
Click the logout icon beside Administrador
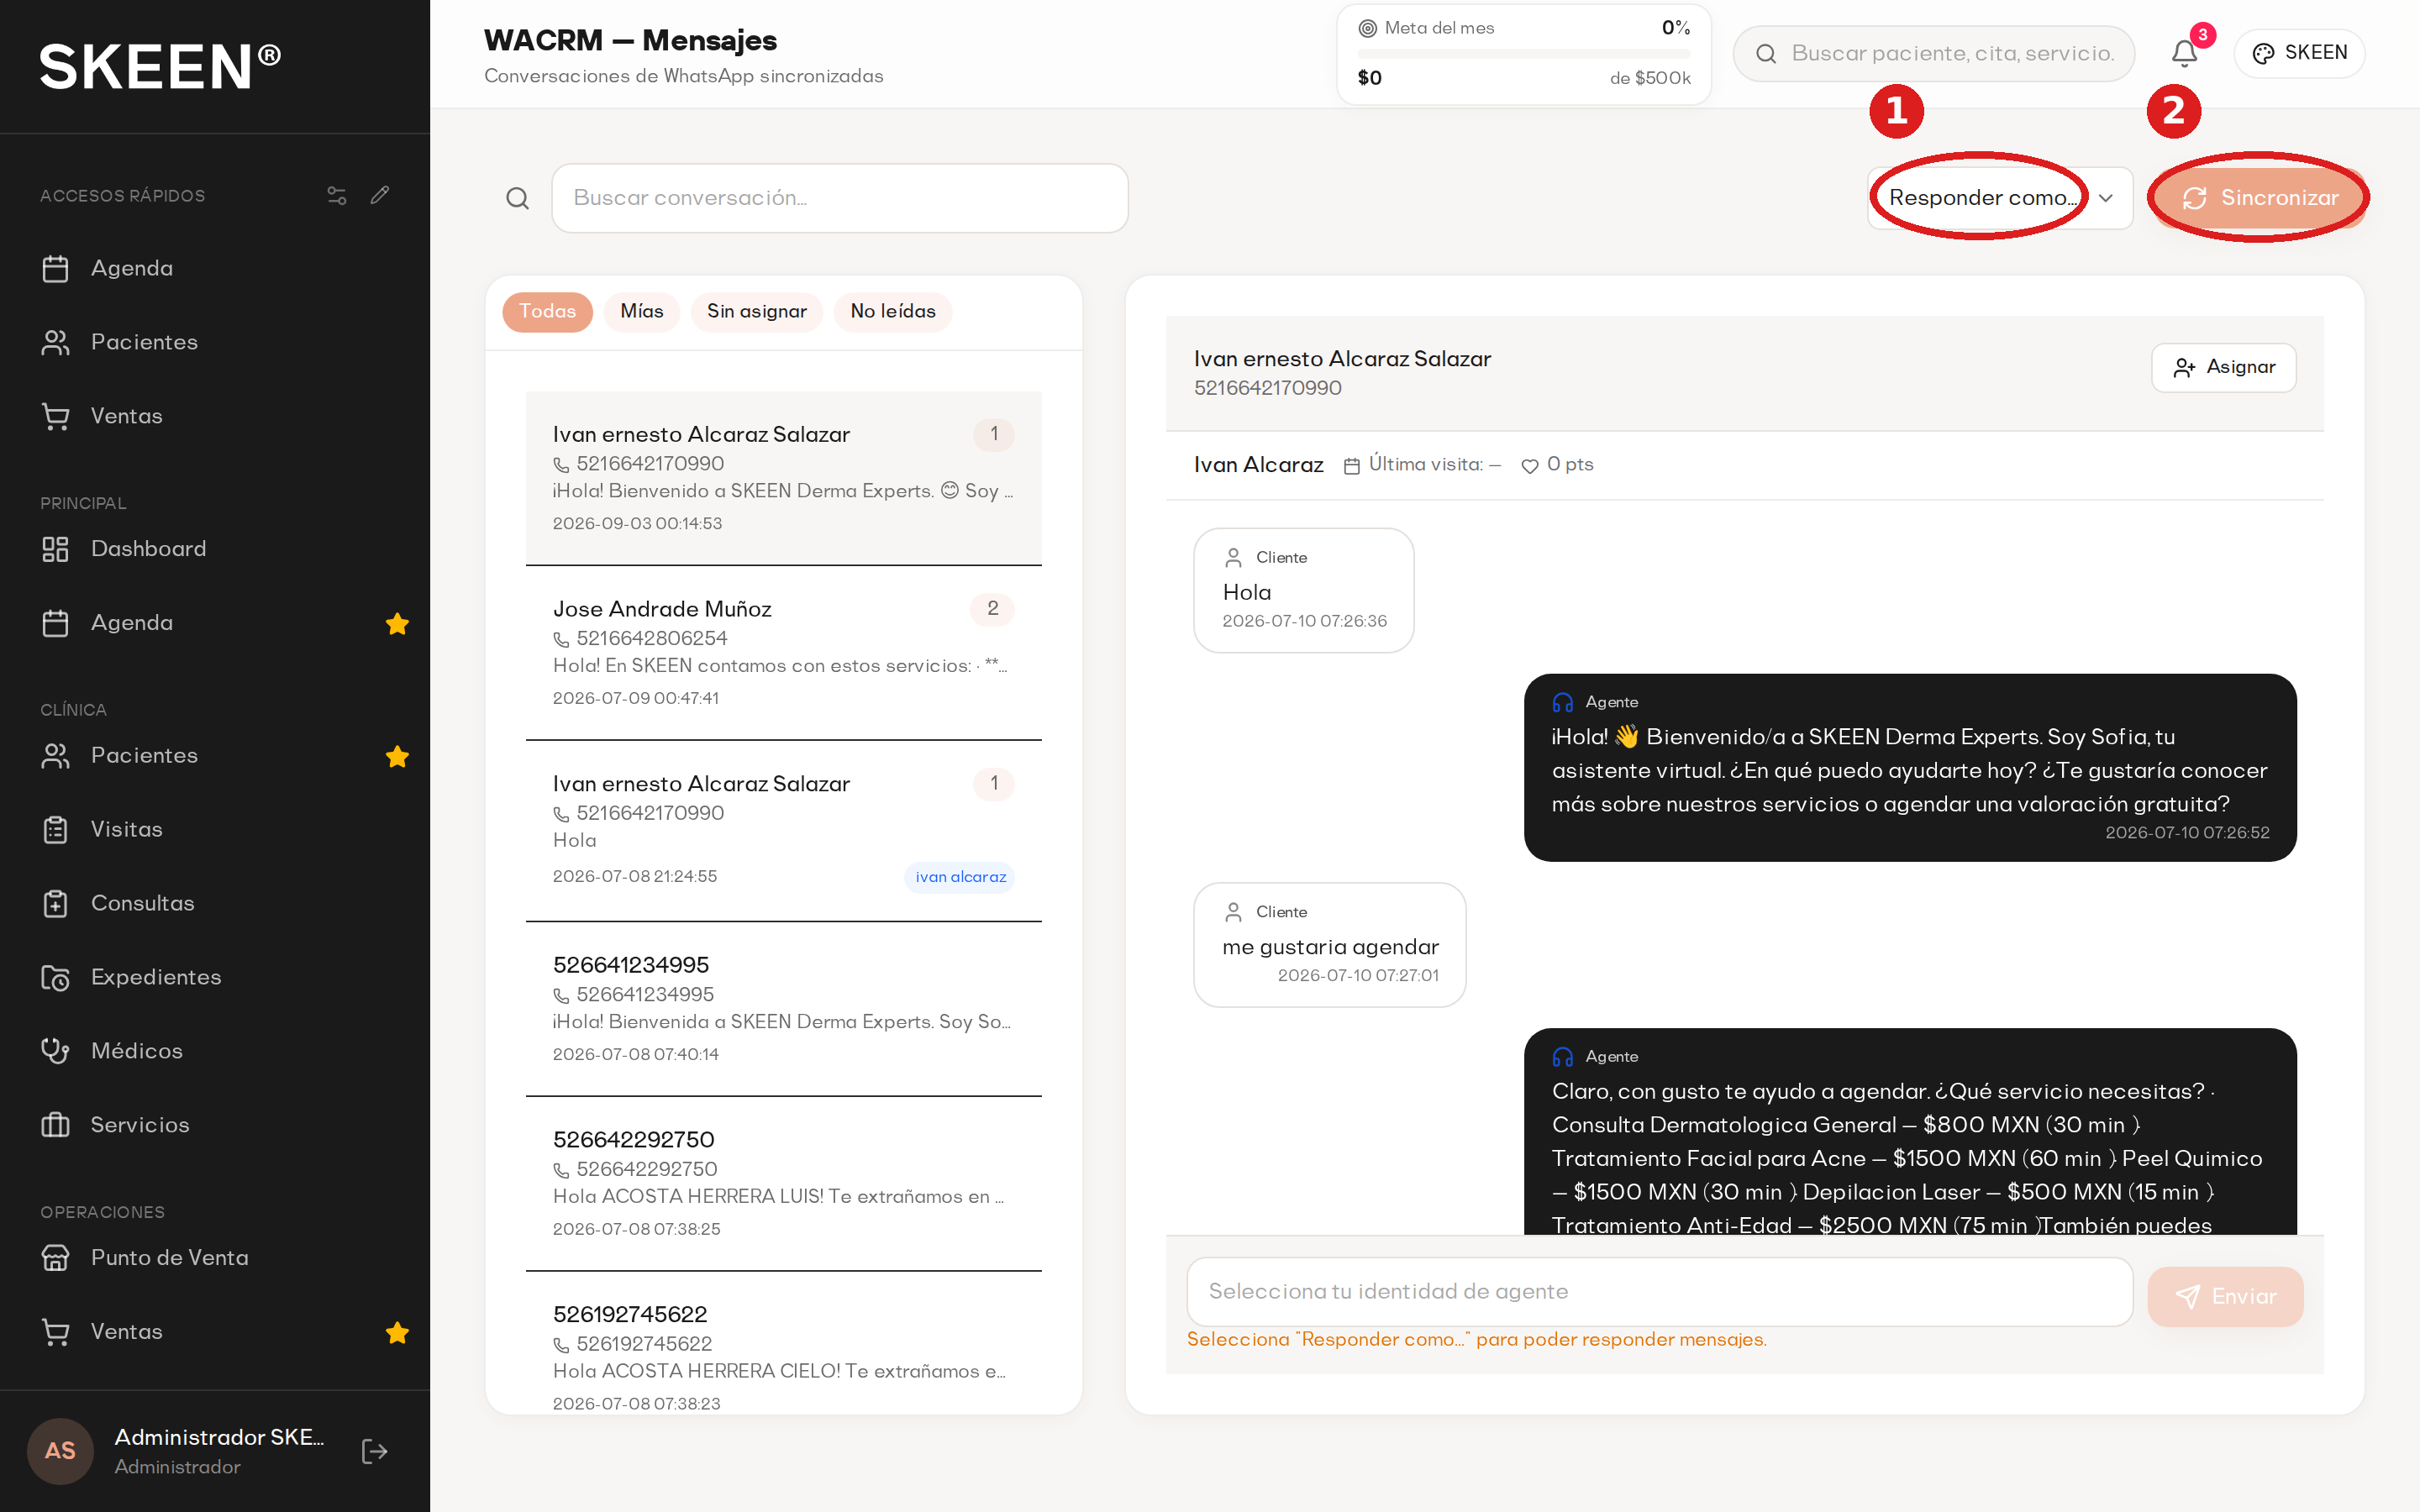374,1451
